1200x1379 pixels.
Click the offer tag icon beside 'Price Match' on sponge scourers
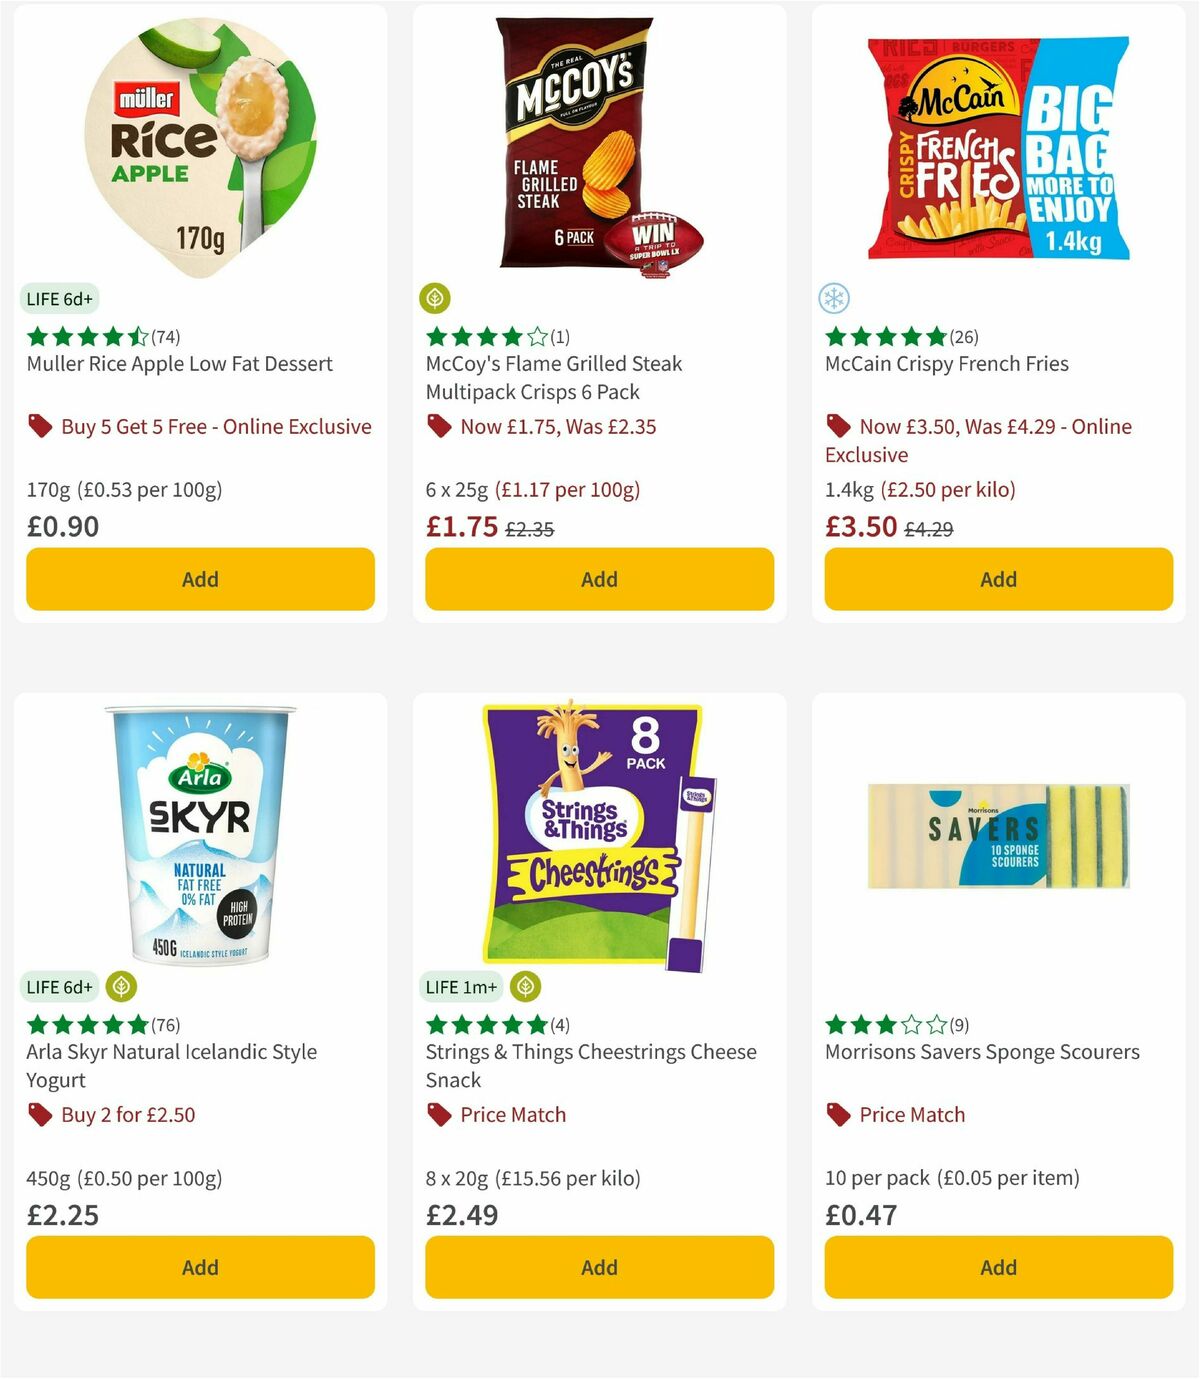(x=837, y=1114)
